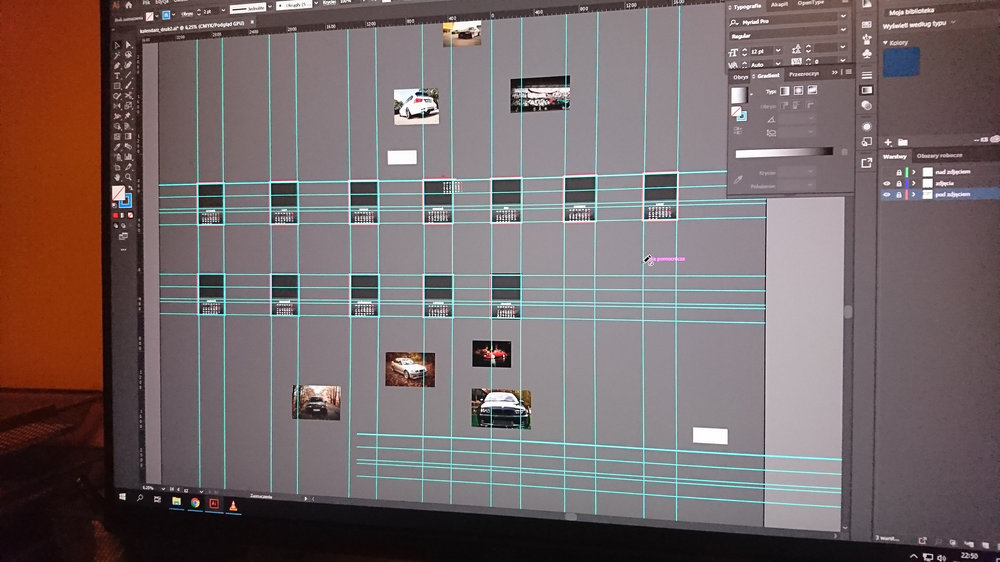
Task: Toggle visibility of 'pod zdjęciem' layer
Action: point(887,196)
